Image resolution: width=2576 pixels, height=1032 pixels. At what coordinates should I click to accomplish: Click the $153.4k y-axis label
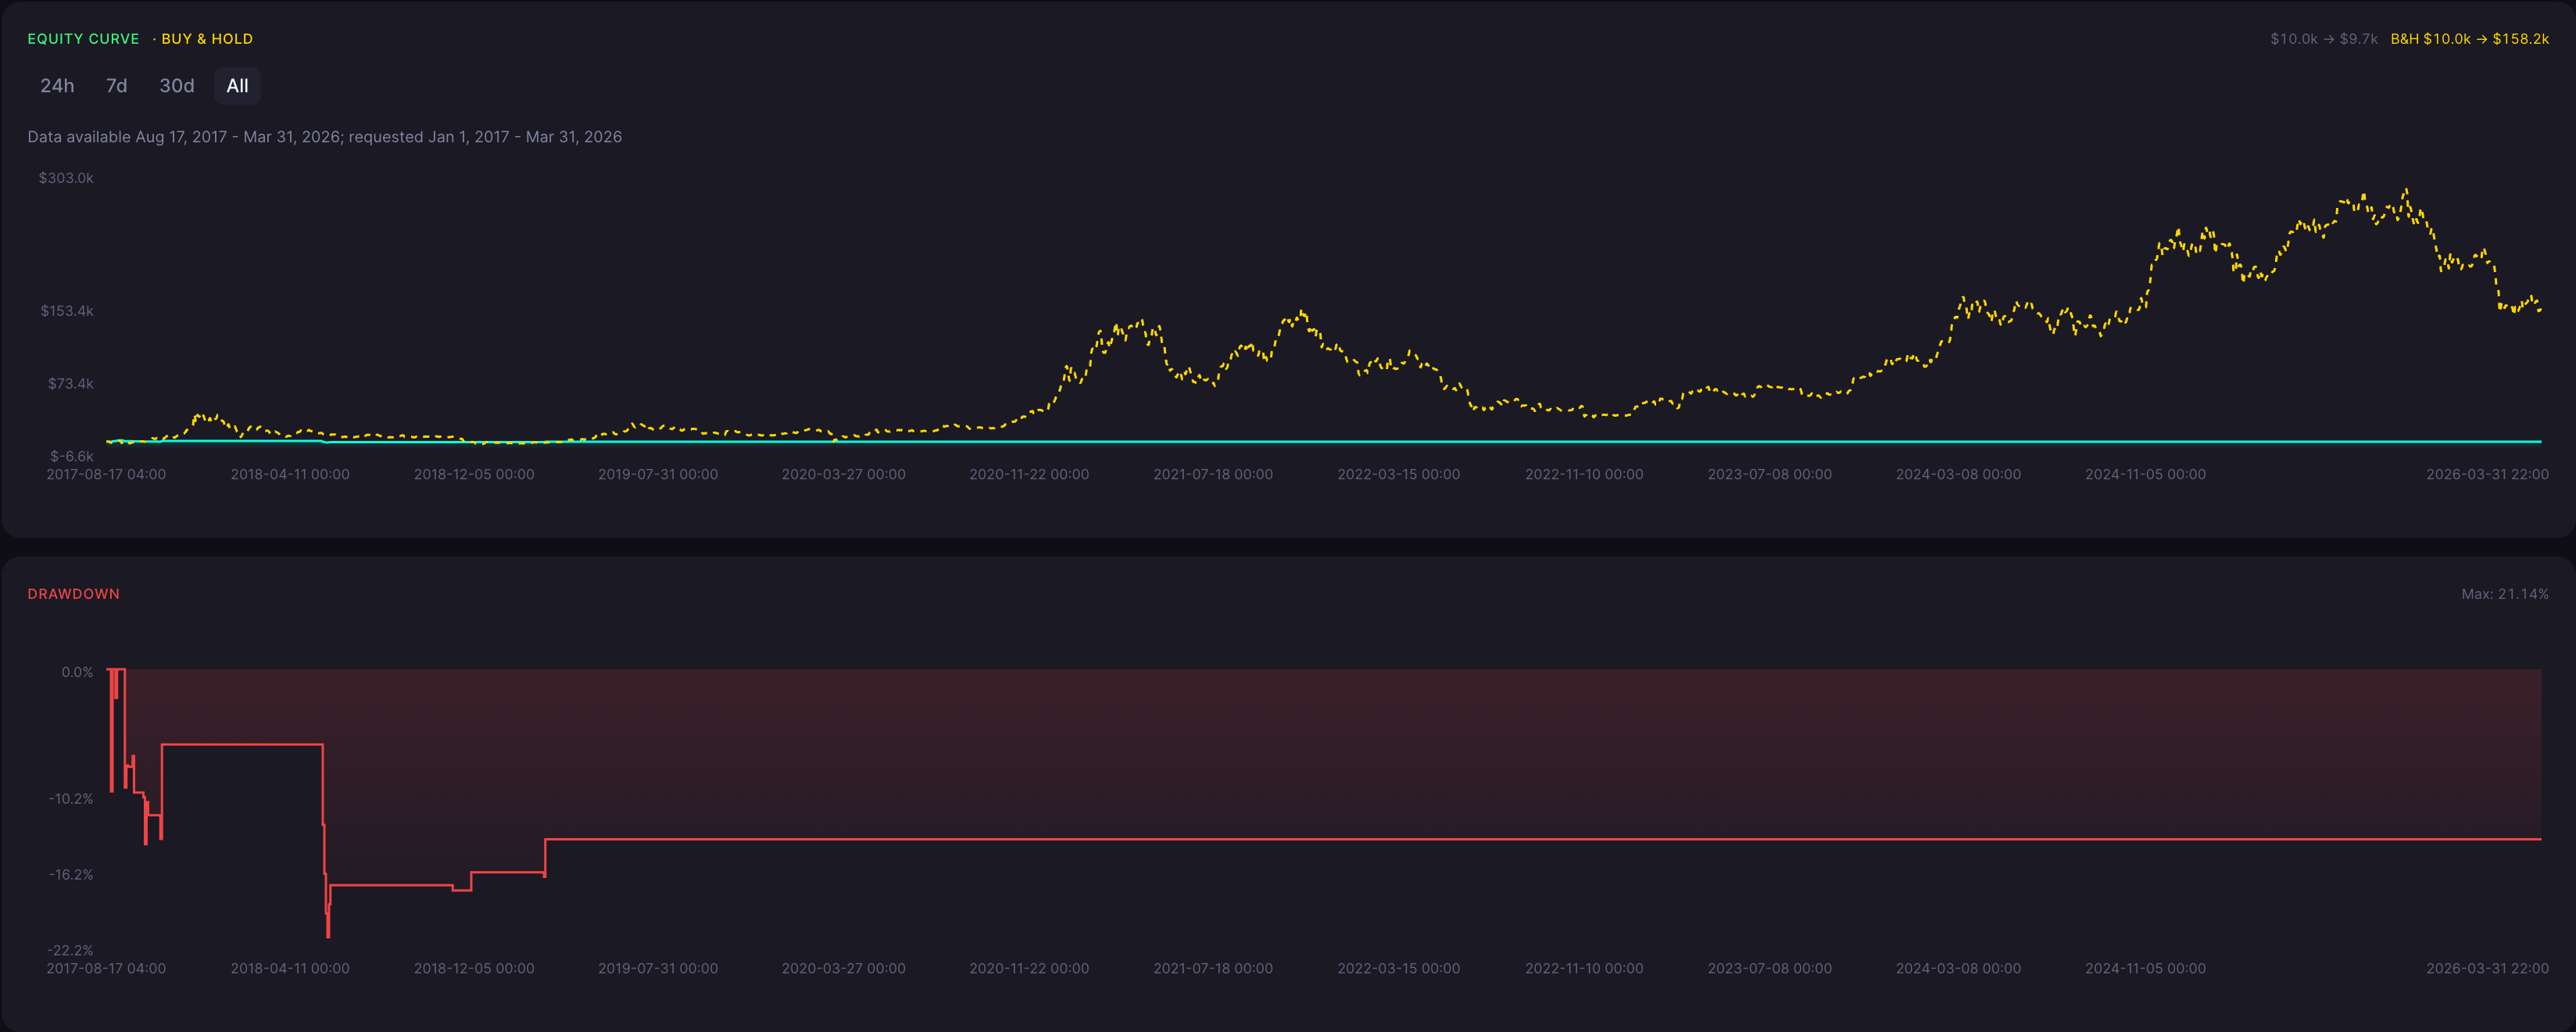point(67,311)
